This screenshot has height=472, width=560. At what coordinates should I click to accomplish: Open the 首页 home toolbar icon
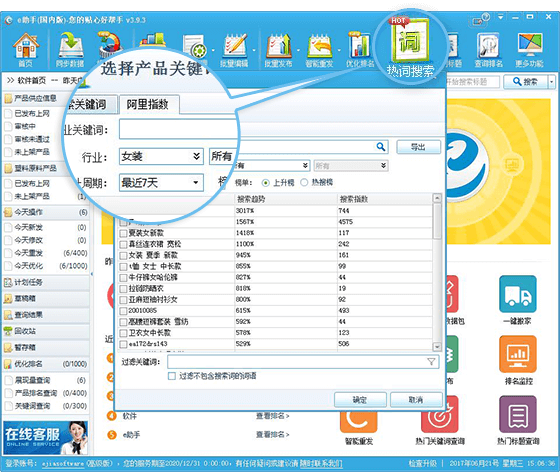pos(25,50)
